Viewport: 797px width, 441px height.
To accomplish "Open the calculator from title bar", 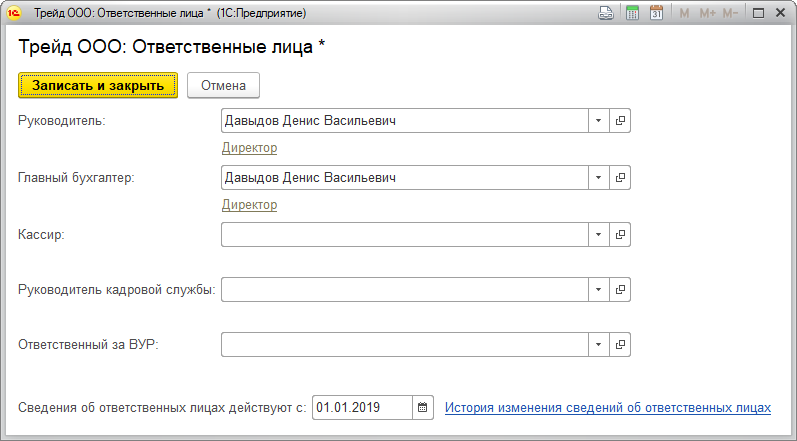I will click(632, 13).
